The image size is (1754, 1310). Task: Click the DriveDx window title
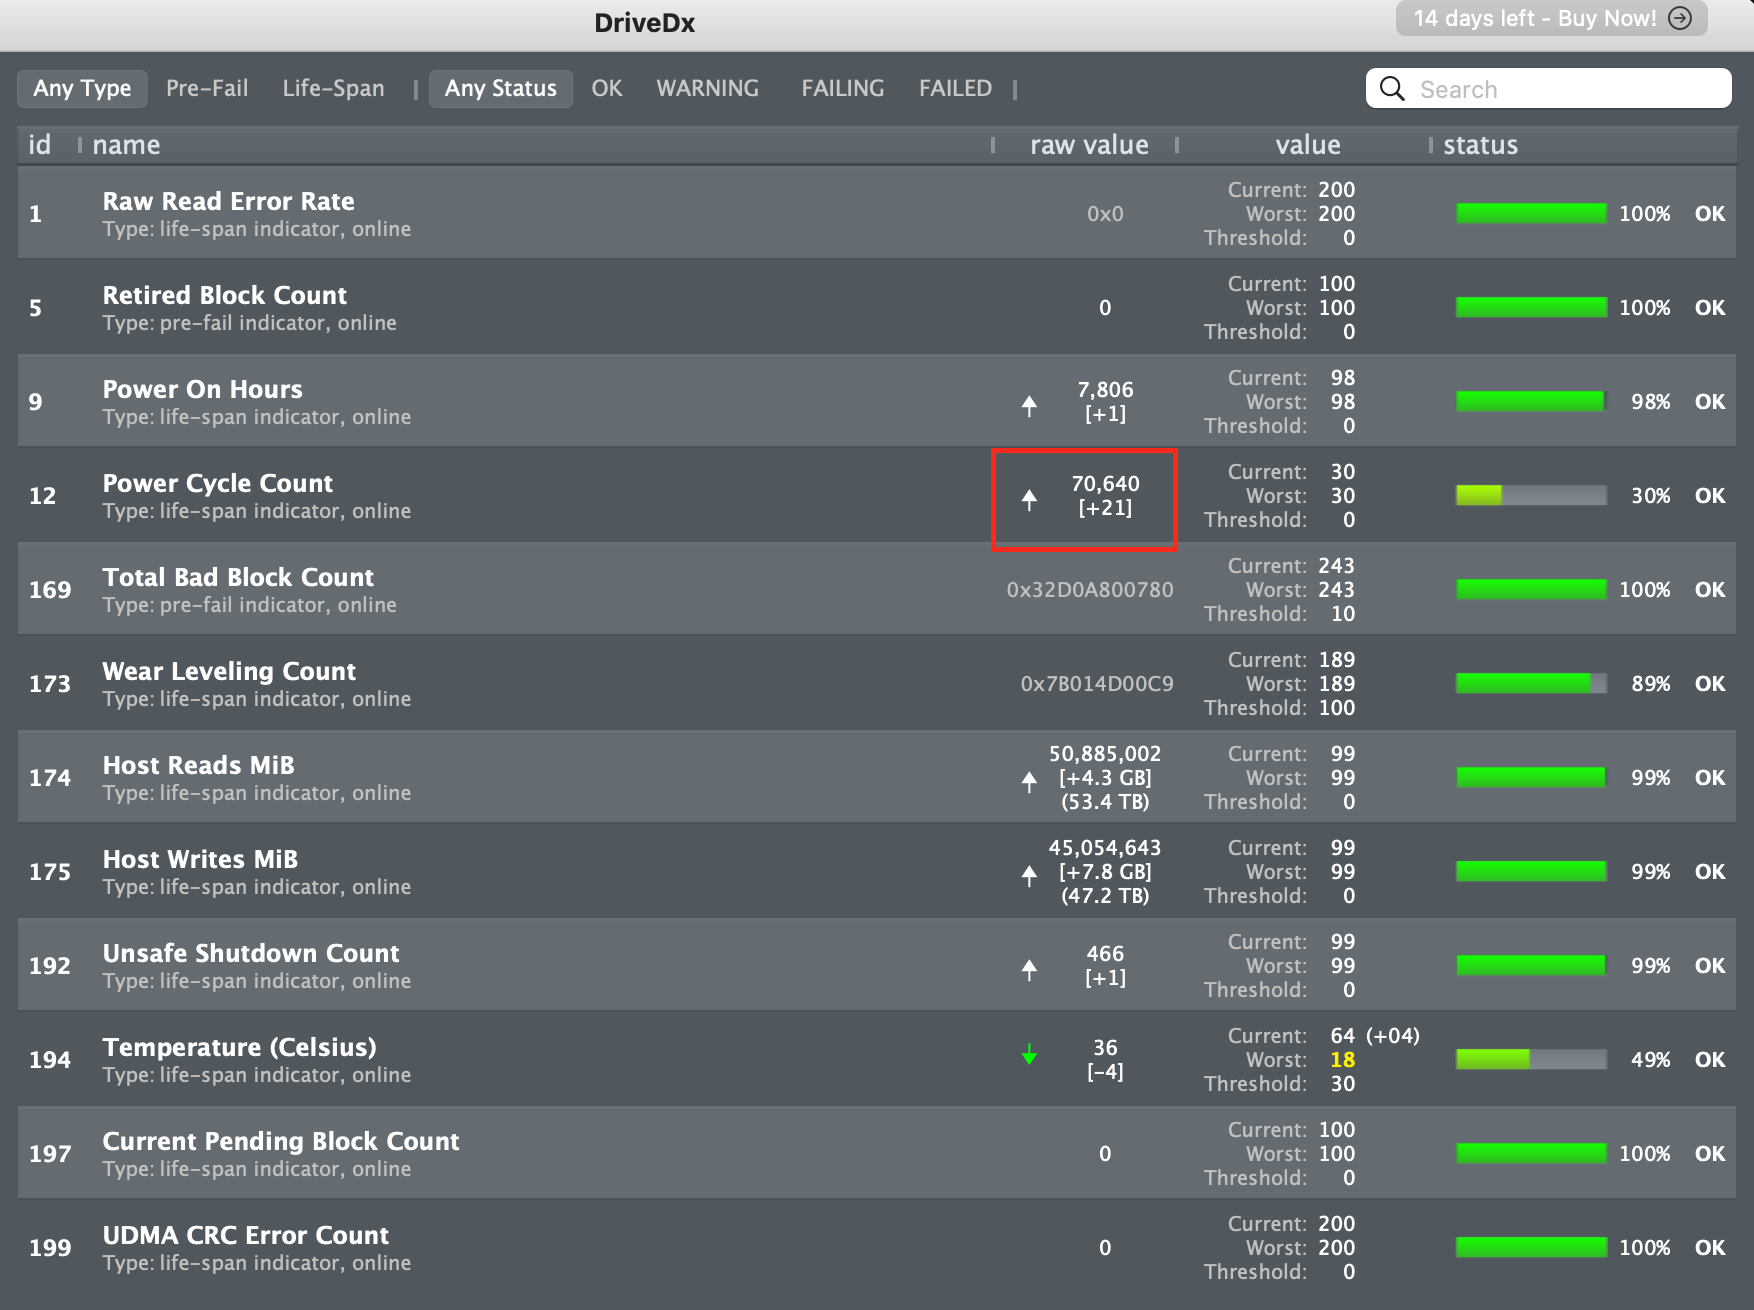644,22
